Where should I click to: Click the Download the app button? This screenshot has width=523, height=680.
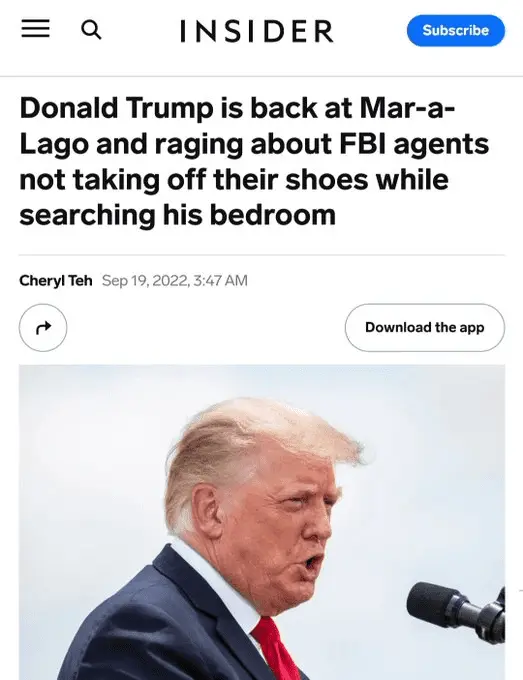(425, 327)
